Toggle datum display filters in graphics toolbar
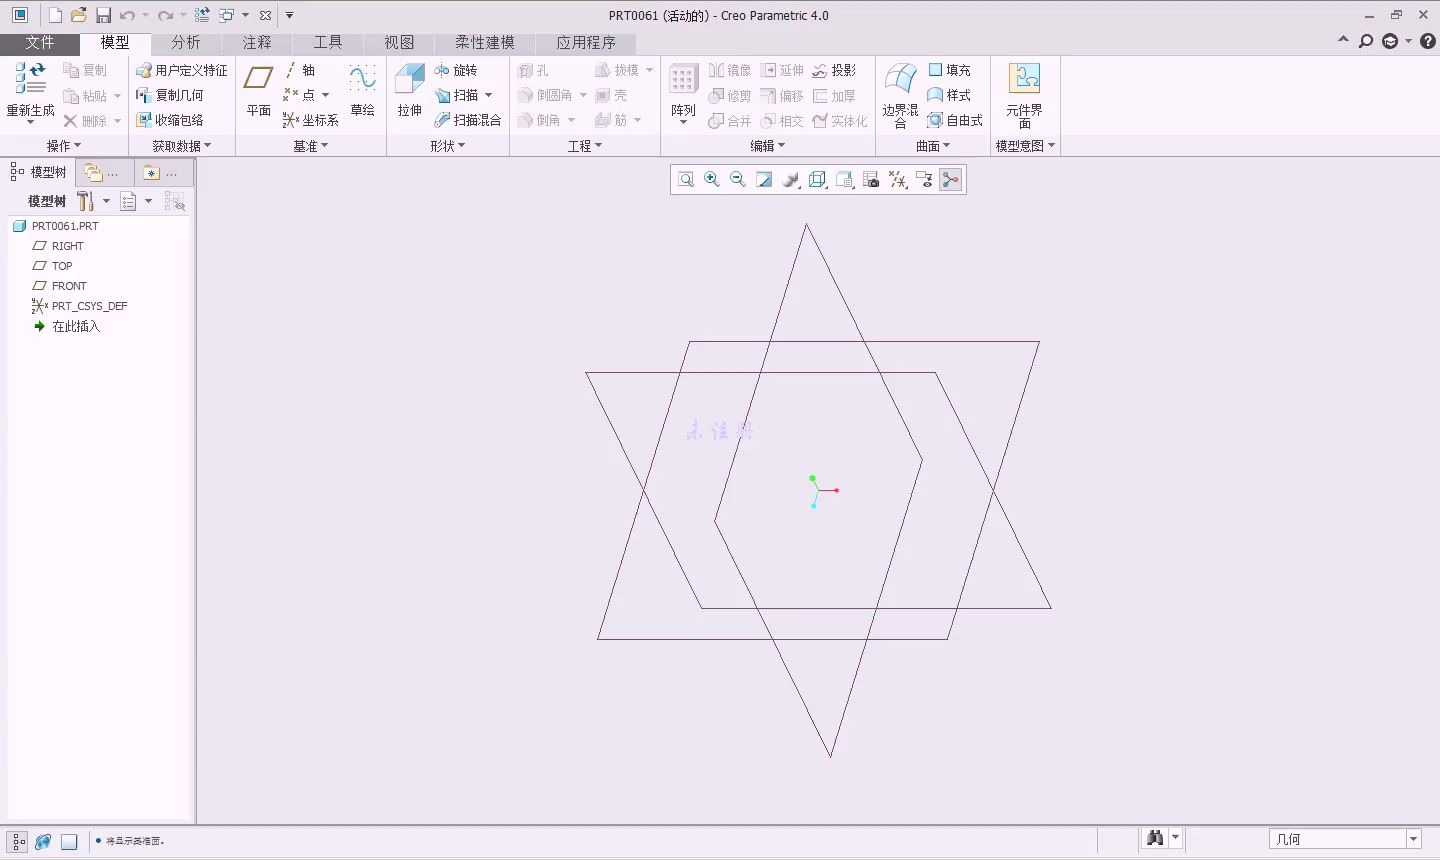The image size is (1440, 860). click(x=897, y=179)
